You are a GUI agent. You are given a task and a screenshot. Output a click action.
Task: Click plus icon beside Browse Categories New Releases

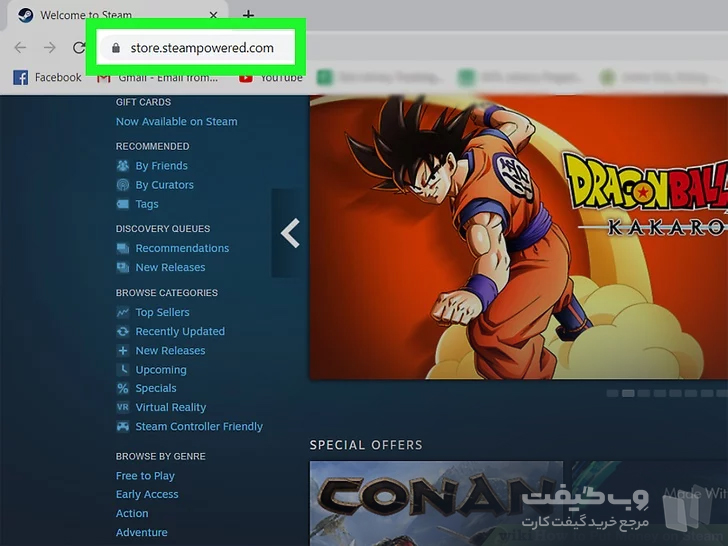click(x=123, y=351)
